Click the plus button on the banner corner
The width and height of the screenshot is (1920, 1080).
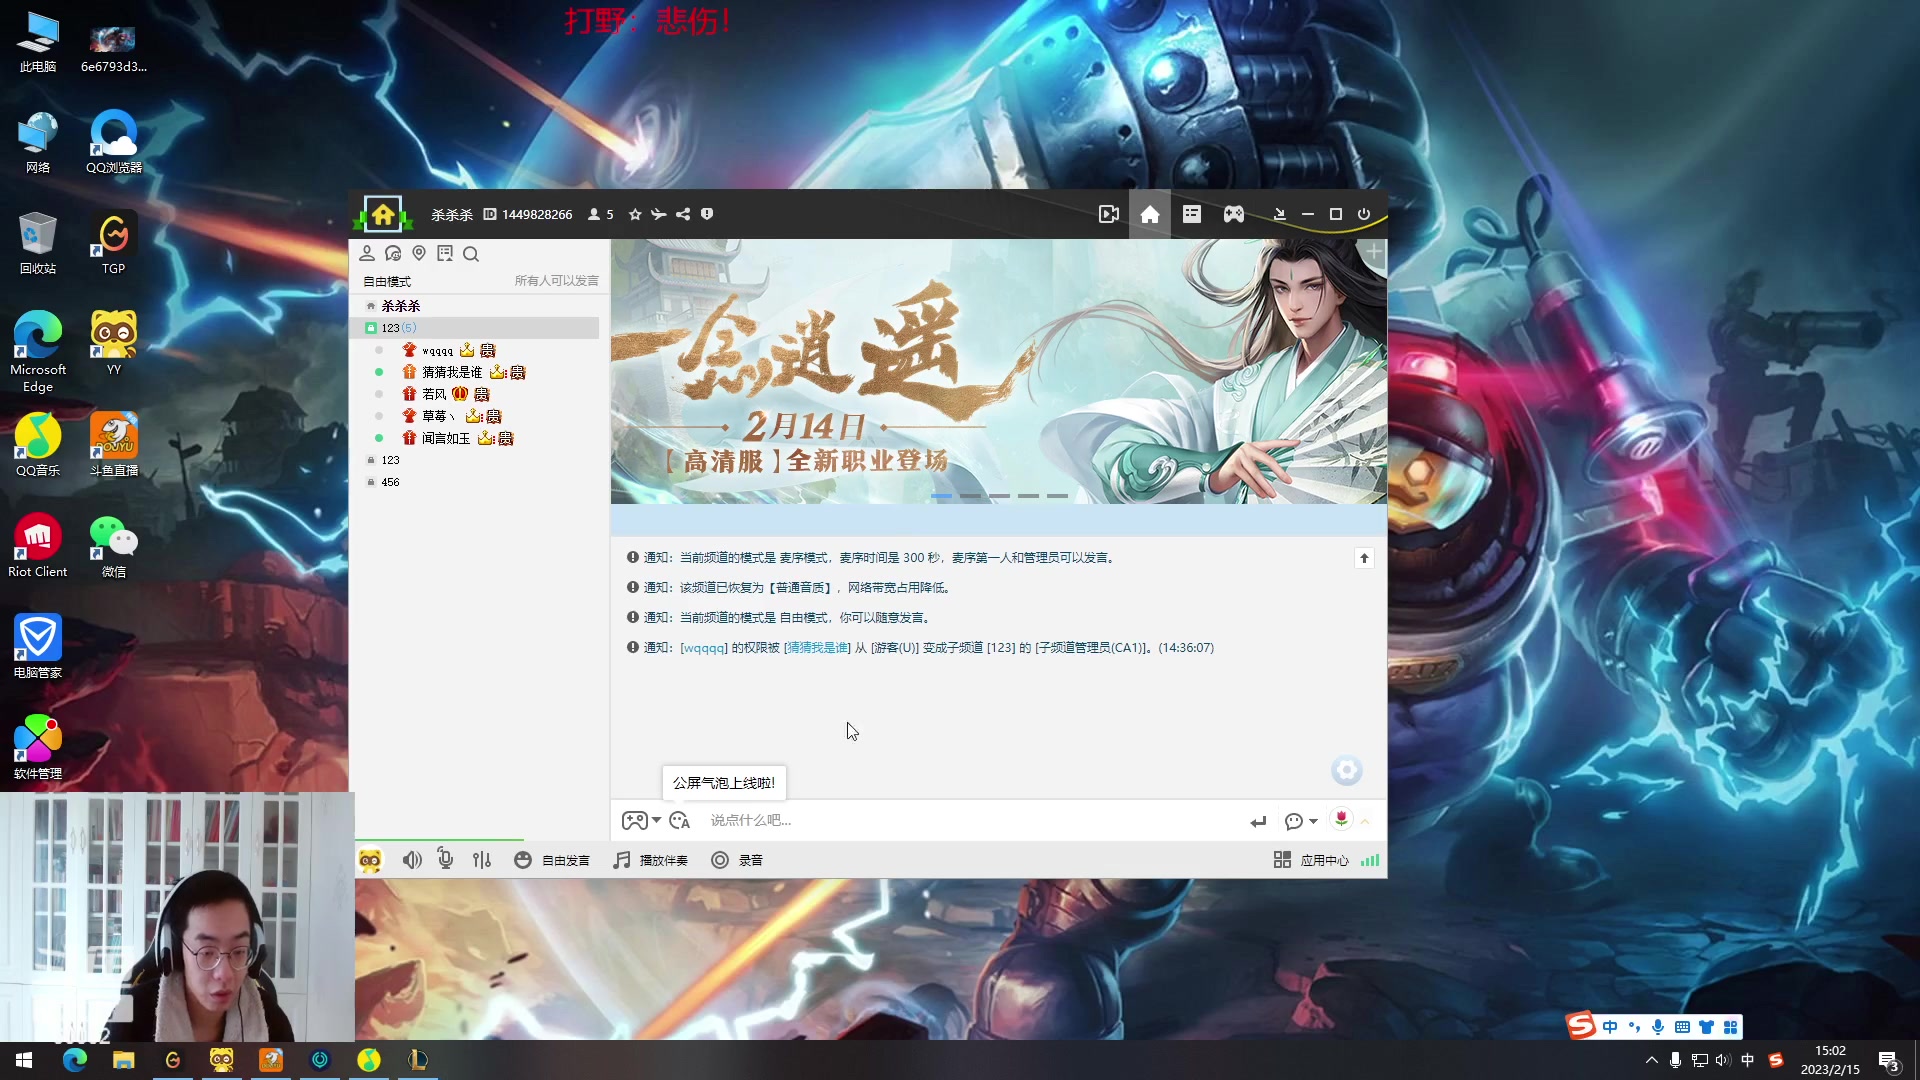[x=1375, y=252]
